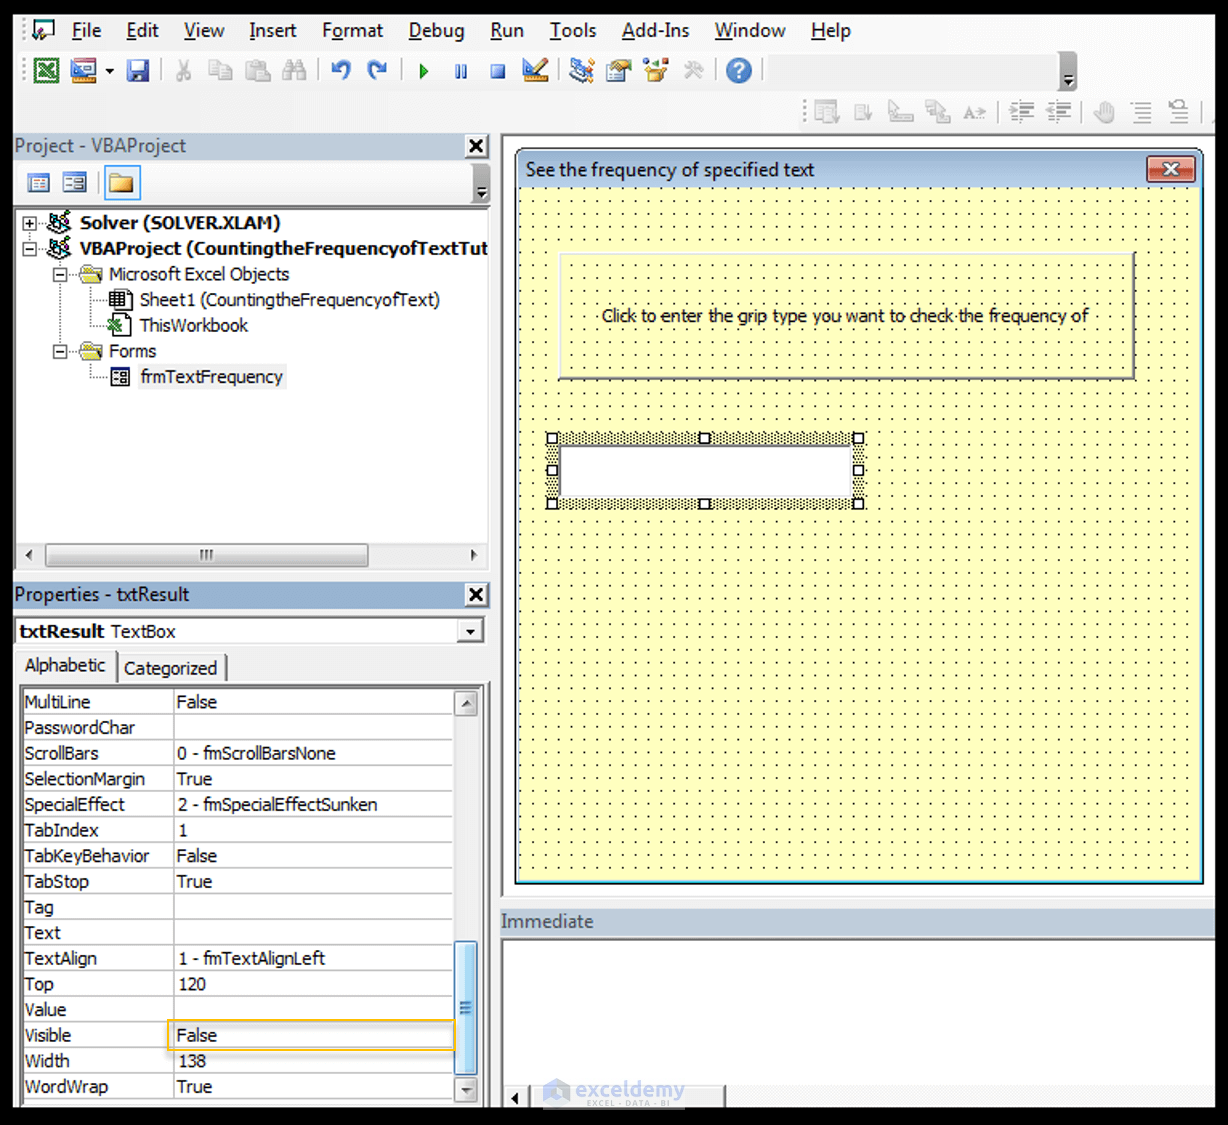Image resolution: width=1228 pixels, height=1125 pixels.
Task: Click the Copy toolbar icon
Action: click(220, 70)
